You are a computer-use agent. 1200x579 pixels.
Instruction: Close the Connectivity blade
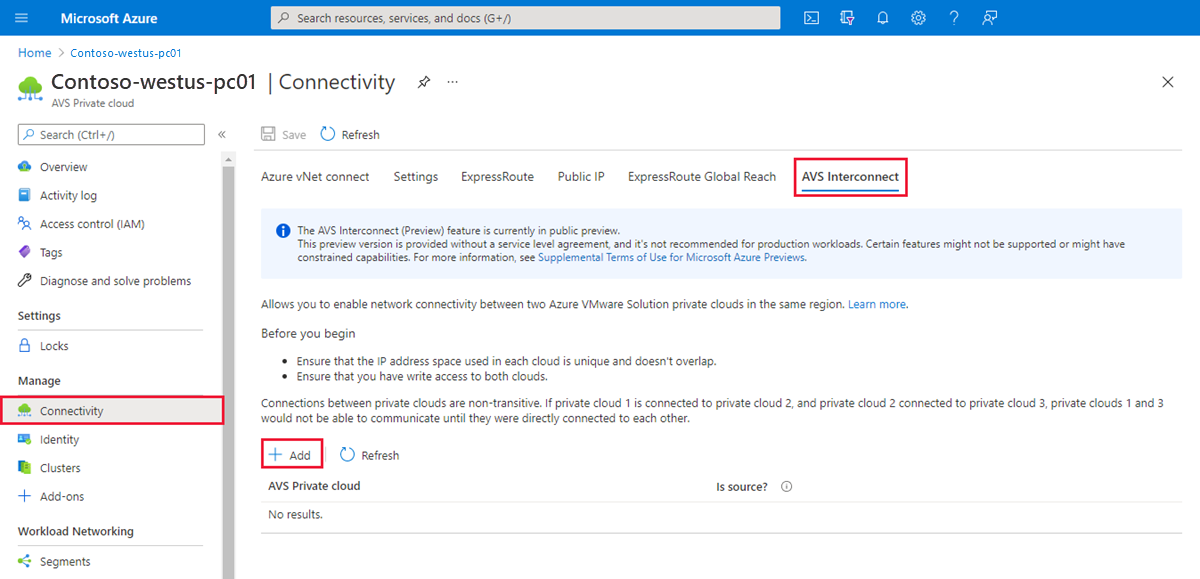click(1167, 82)
